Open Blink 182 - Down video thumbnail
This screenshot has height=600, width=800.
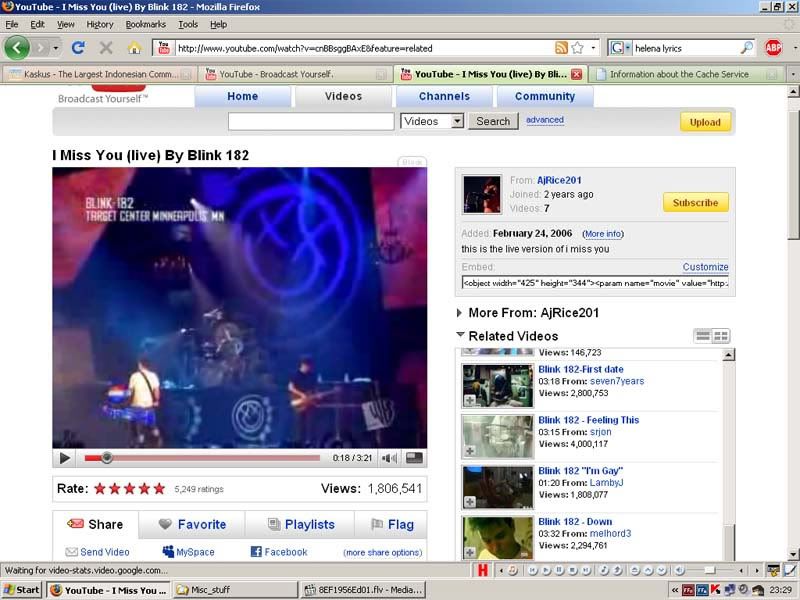click(497, 538)
